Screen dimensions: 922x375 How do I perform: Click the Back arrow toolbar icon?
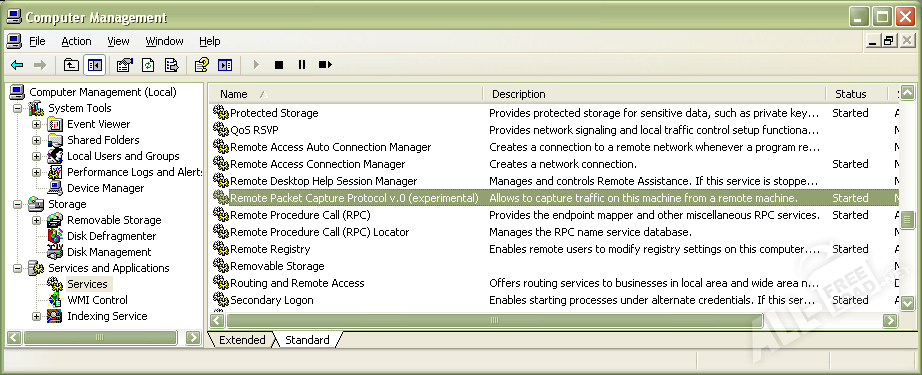pos(17,65)
